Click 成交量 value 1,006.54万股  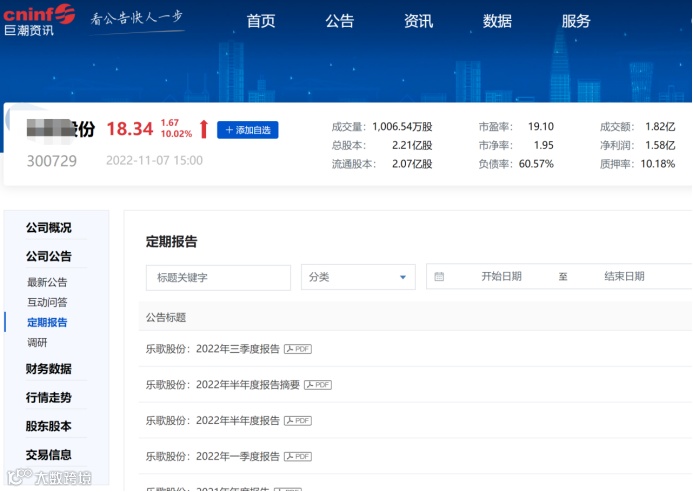[x=402, y=127]
